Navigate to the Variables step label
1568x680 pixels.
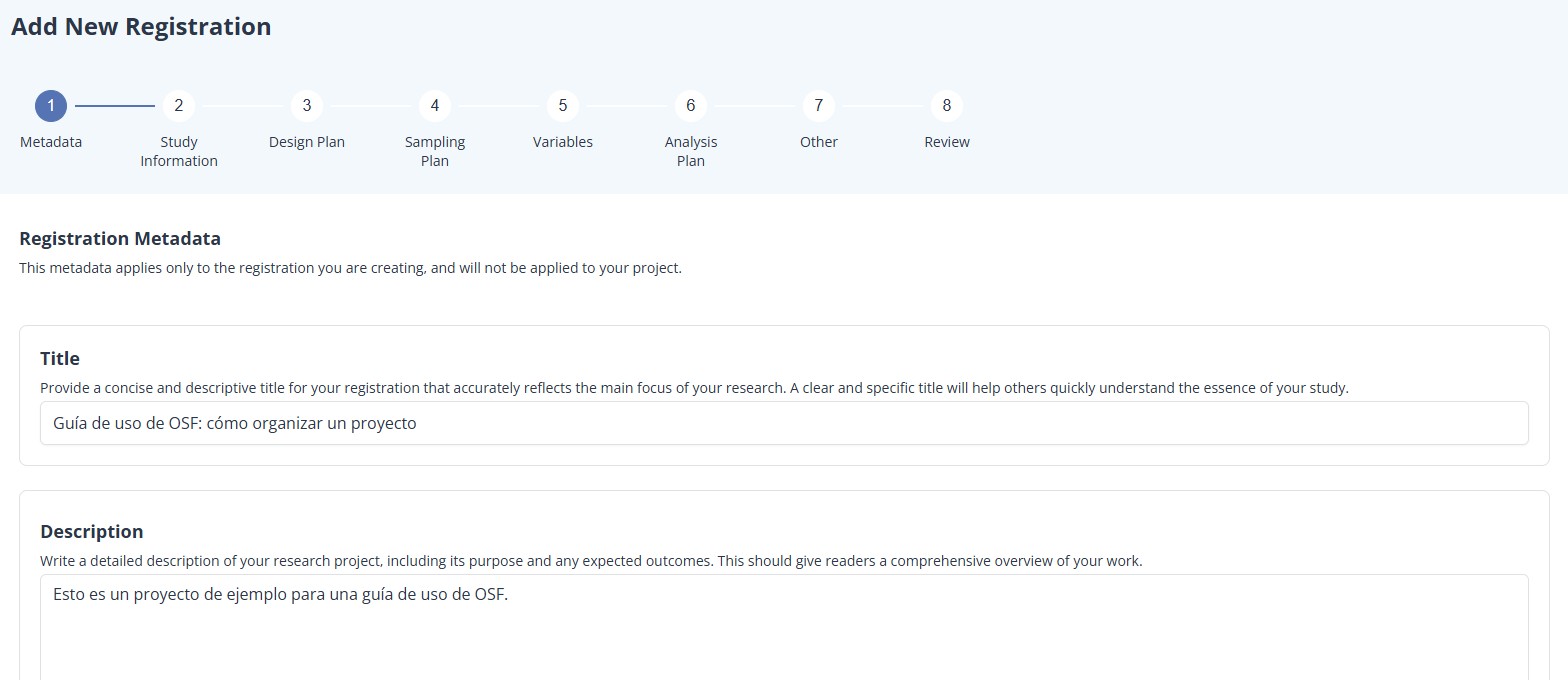(563, 142)
